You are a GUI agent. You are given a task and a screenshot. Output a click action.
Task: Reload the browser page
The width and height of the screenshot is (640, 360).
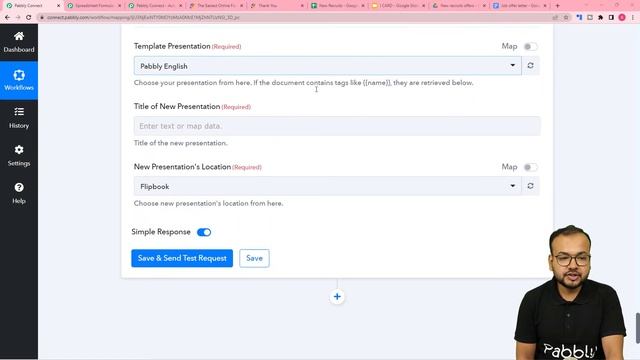click(29, 18)
